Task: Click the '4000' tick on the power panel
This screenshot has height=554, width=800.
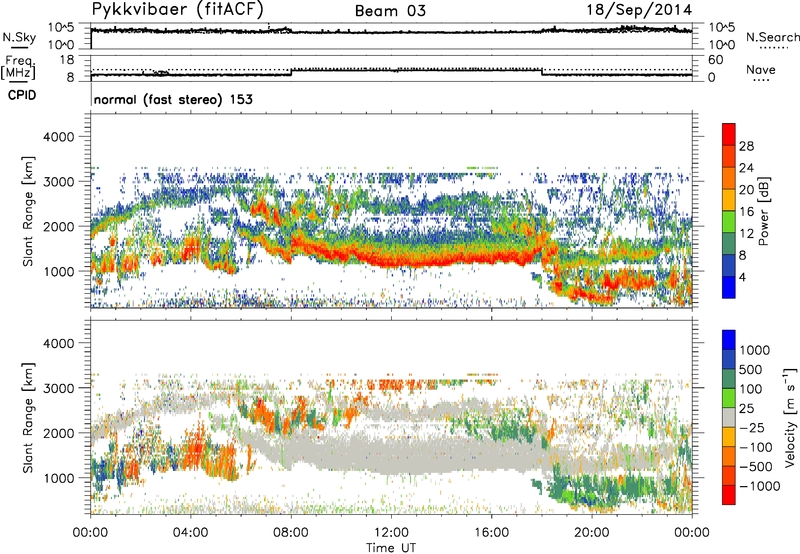Action: tap(58, 137)
